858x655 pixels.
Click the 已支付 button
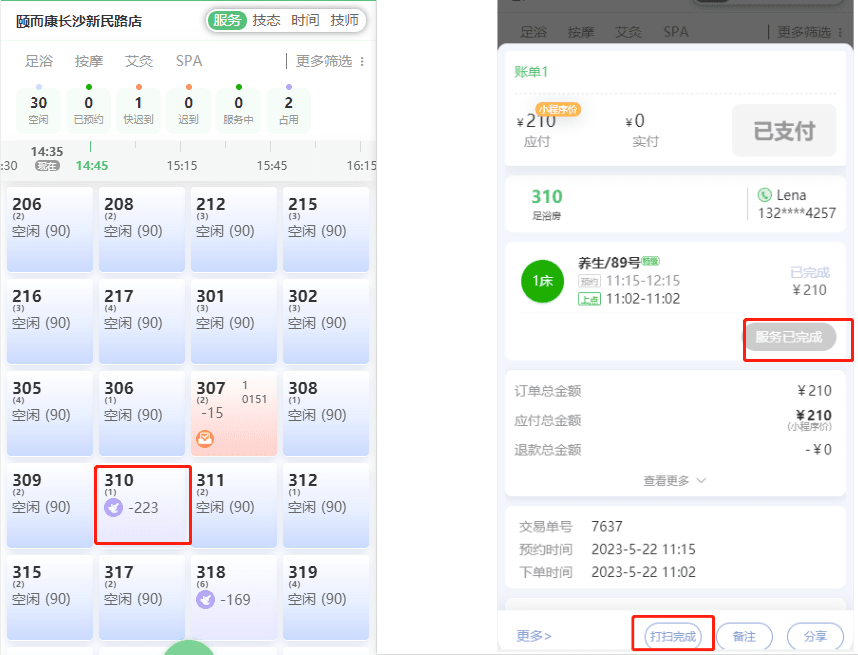coord(784,130)
